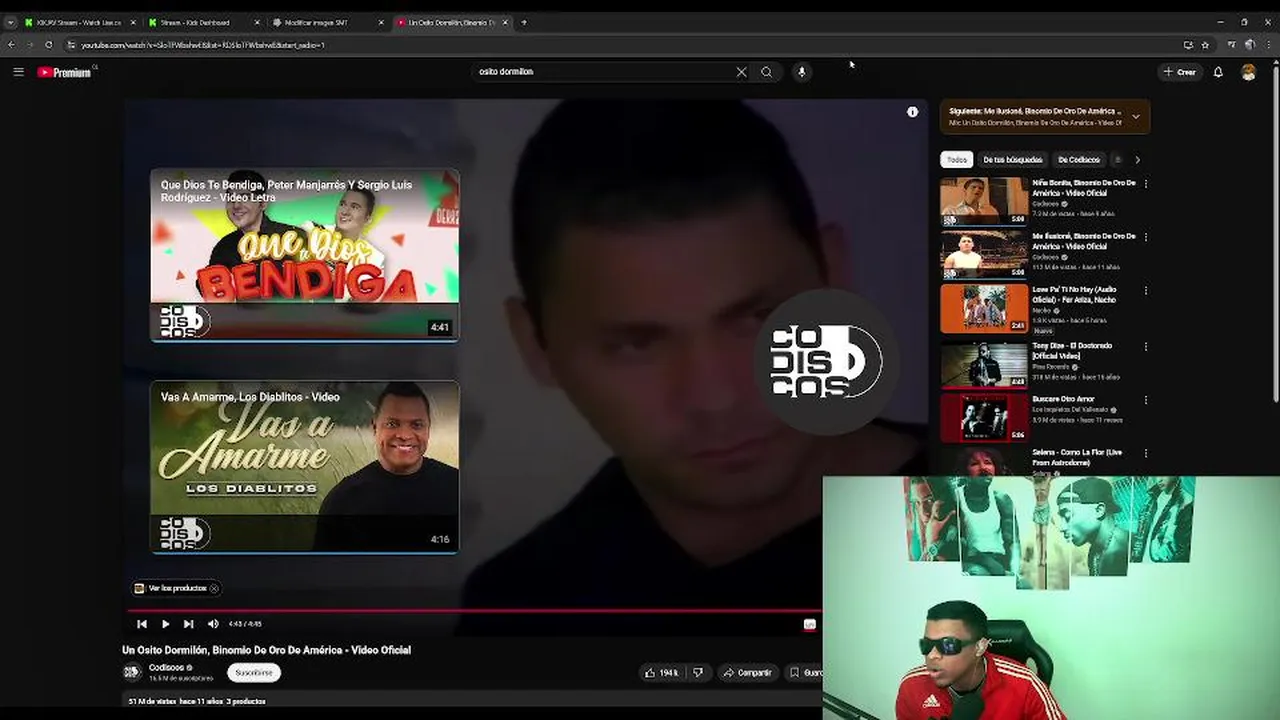Select the De Codiscos filter chip
Image resolution: width=1280 pixels, height=720 pixels.
coord(1078,160)
